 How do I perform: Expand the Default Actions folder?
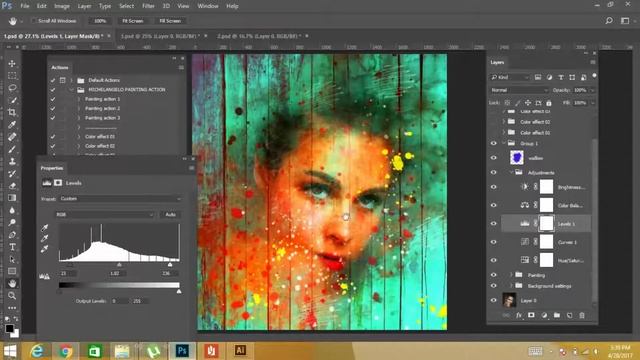coord(71,80)
